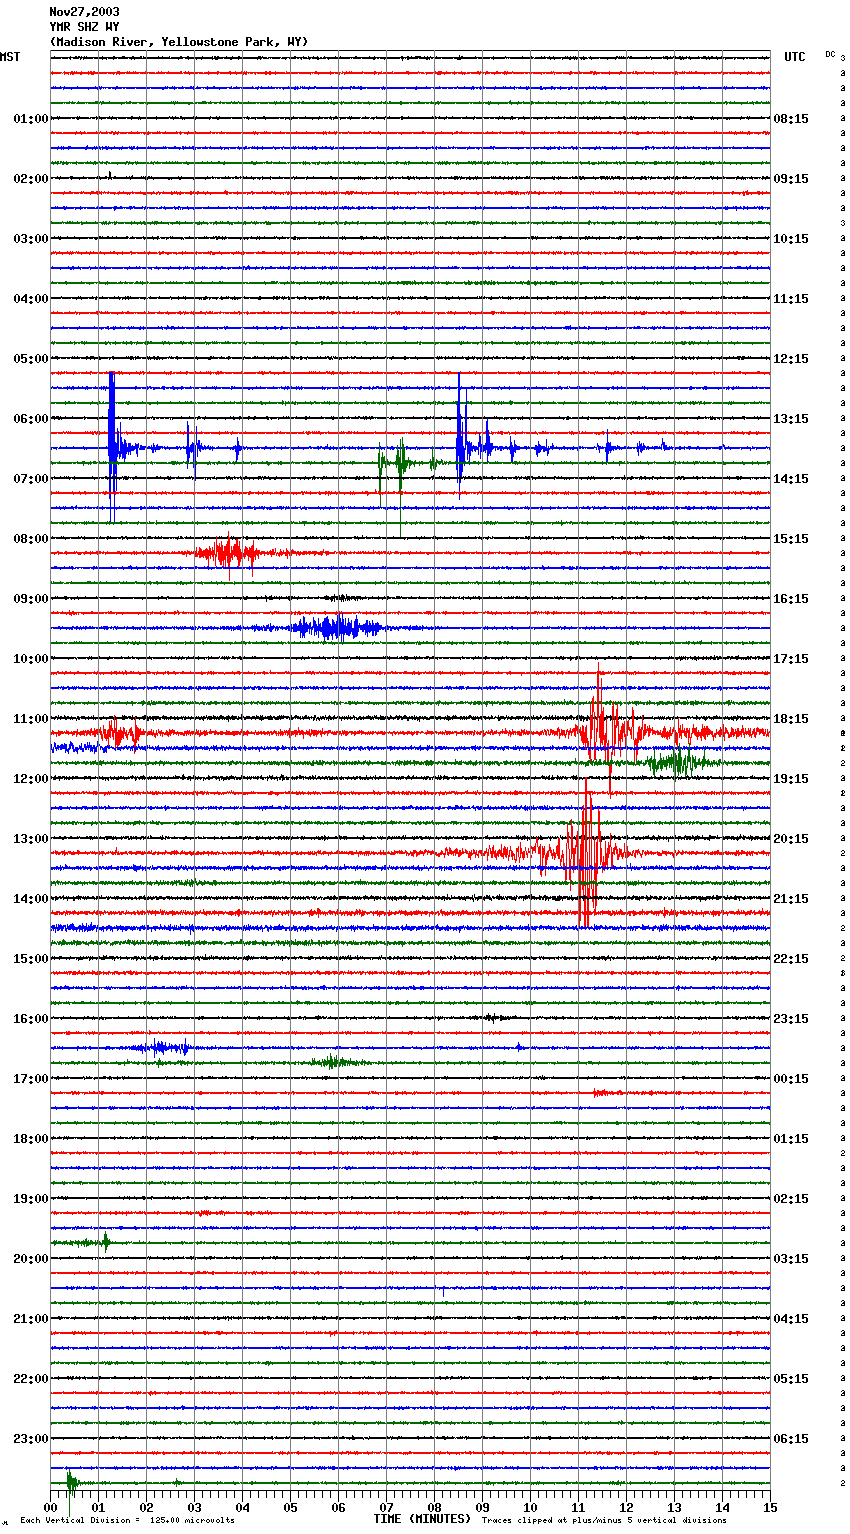
Task: Click the 06 tick on the minutes axis
Action: (338, 1507)
